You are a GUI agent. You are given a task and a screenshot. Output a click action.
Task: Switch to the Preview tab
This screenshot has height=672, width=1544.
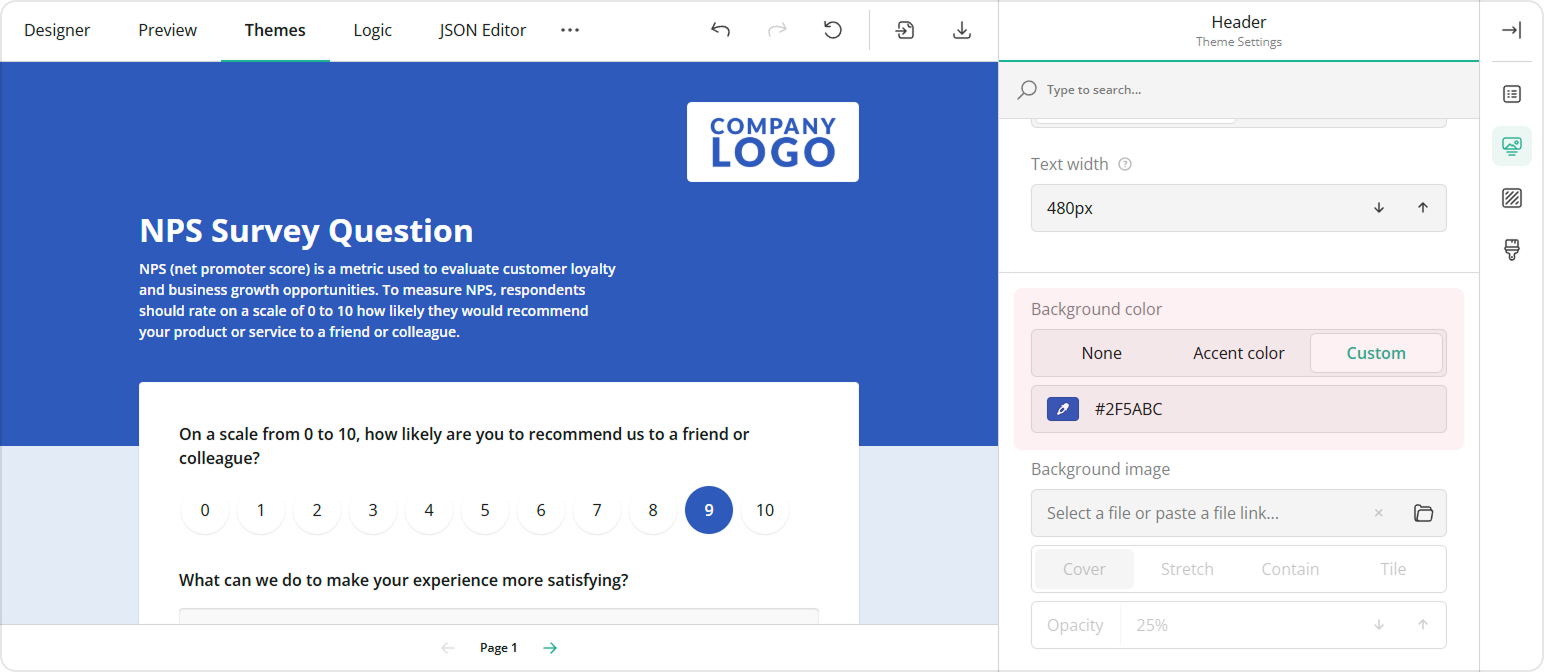coord(167,30)
